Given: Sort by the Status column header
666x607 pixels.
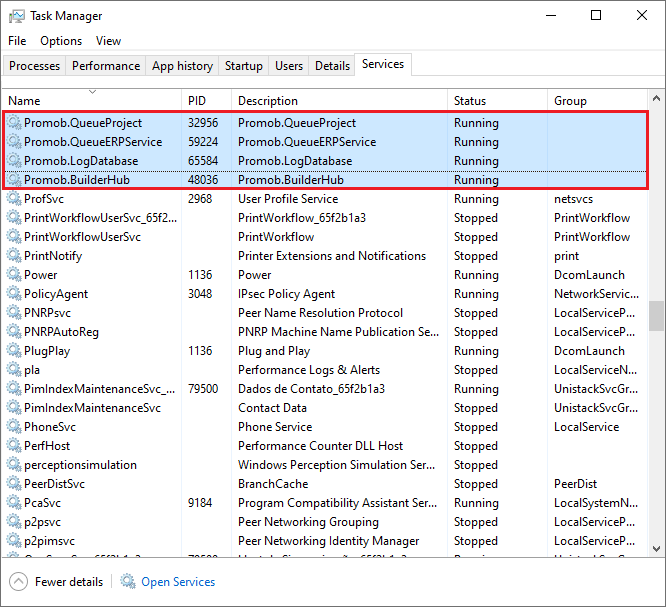Looking at the screenshot, I should click(x=497, y=100).
